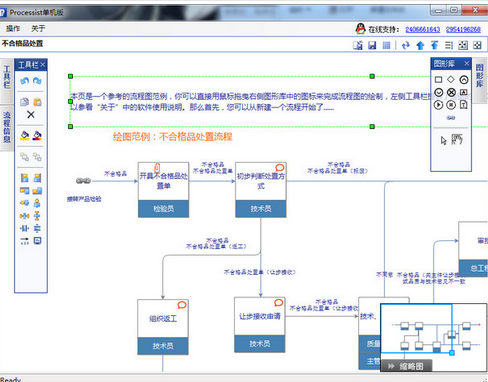Select the hand pan tool in 图形库

(457, 139)
